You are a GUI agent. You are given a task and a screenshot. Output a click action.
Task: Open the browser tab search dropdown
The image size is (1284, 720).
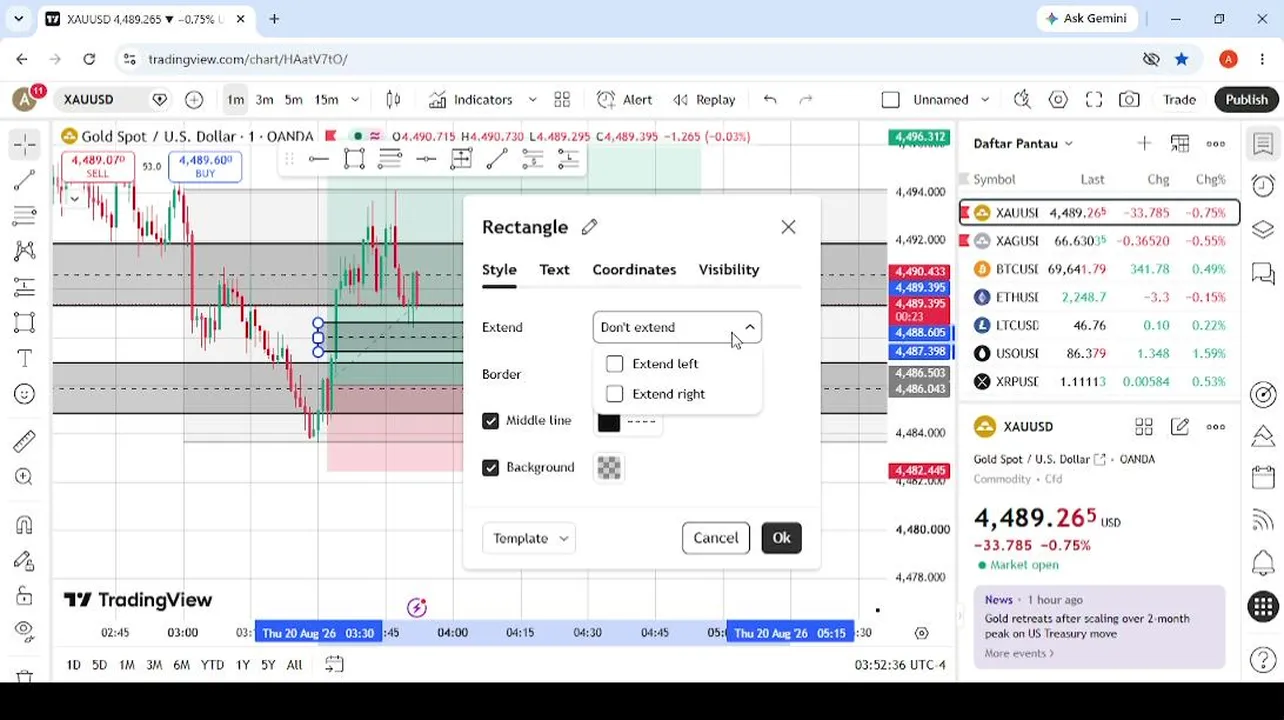click(x=18, y=18)
